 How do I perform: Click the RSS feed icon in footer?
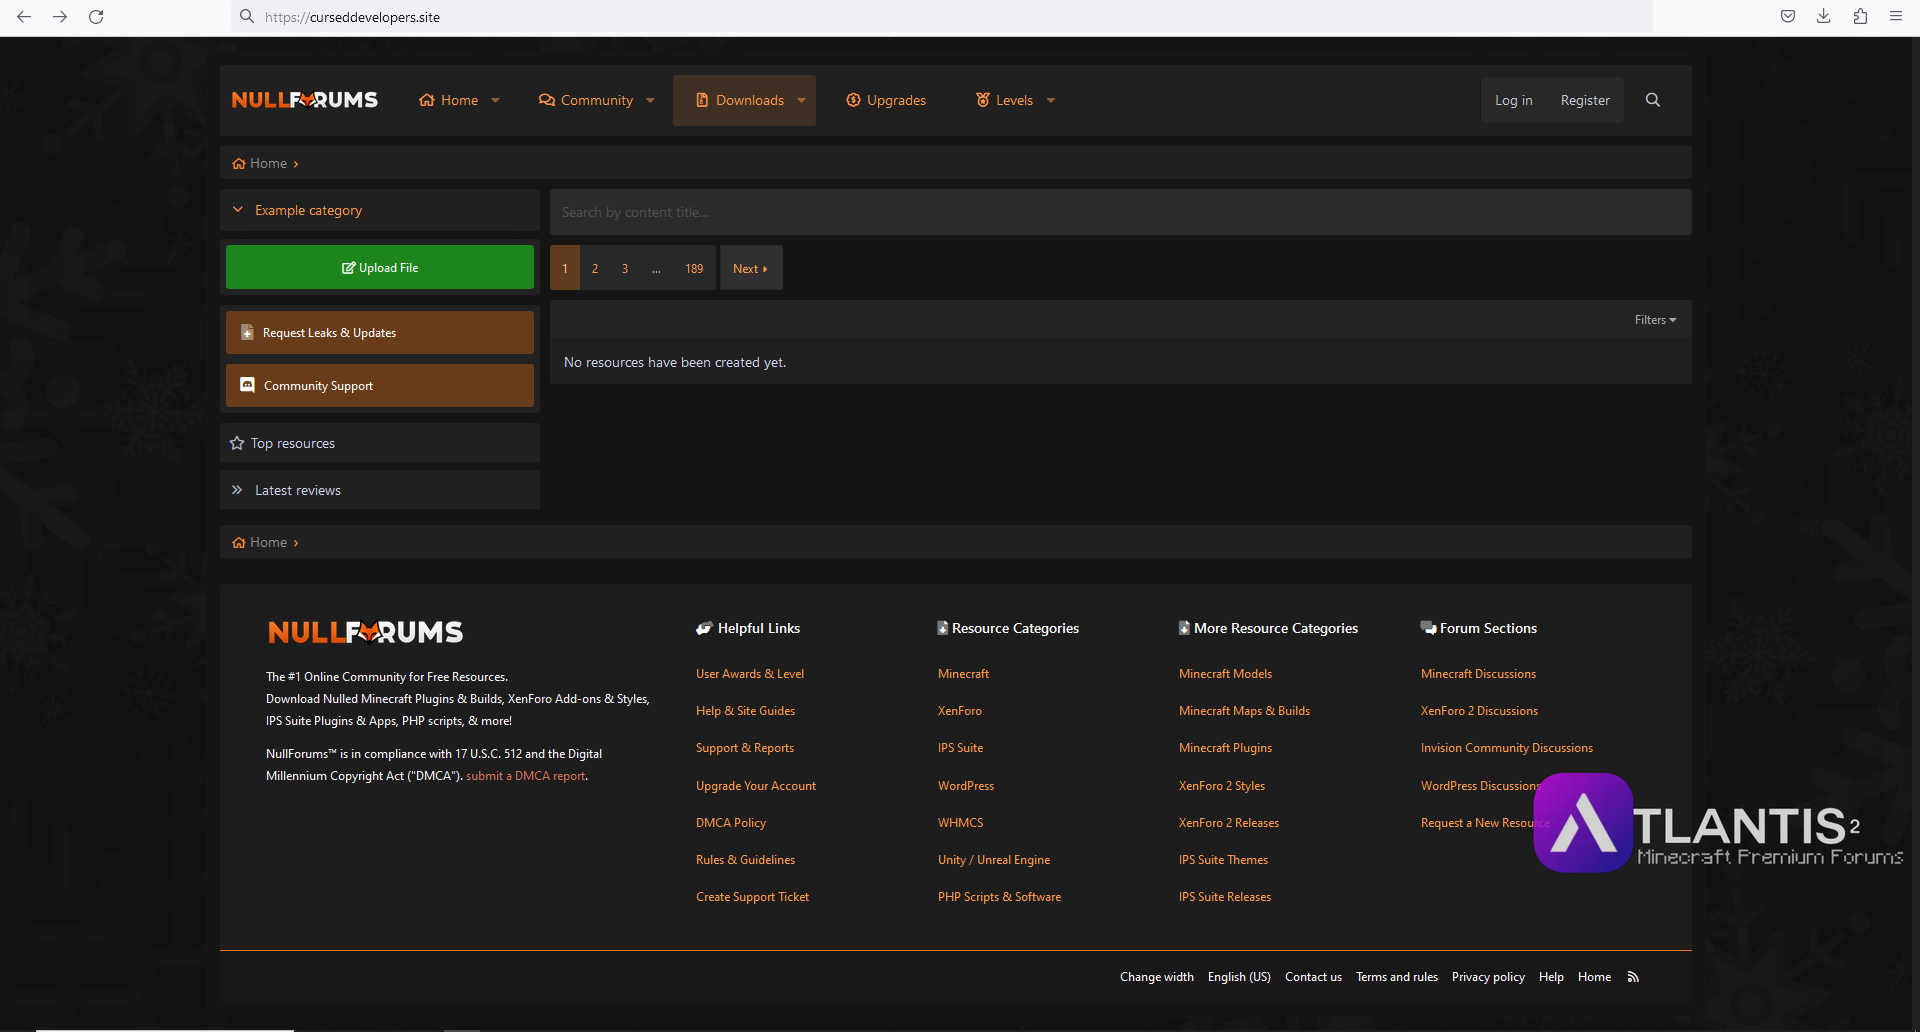pos(1633,977)
